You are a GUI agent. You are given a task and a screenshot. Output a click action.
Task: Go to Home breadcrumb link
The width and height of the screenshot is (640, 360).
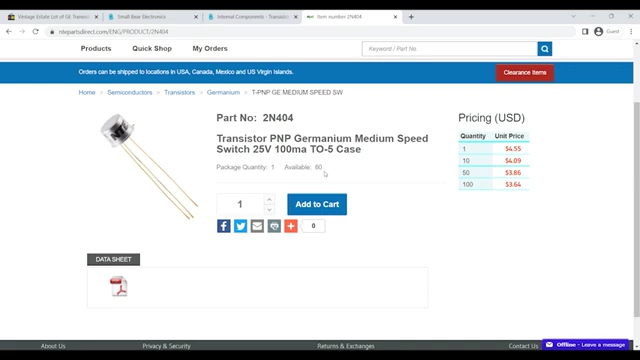87,93
